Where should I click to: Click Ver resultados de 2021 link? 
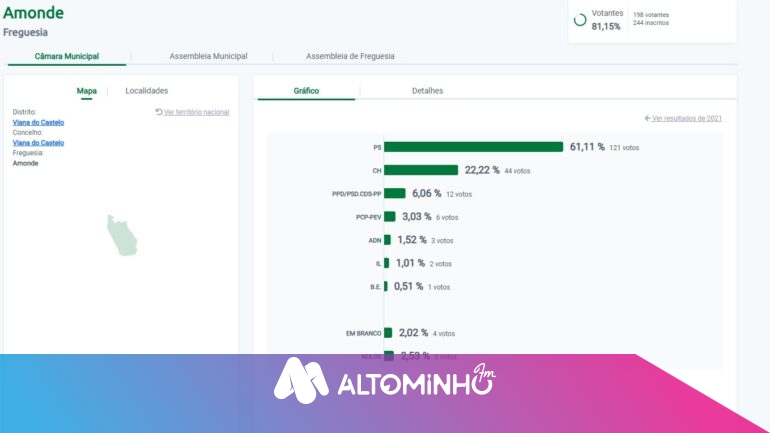[x=687, y=118]
